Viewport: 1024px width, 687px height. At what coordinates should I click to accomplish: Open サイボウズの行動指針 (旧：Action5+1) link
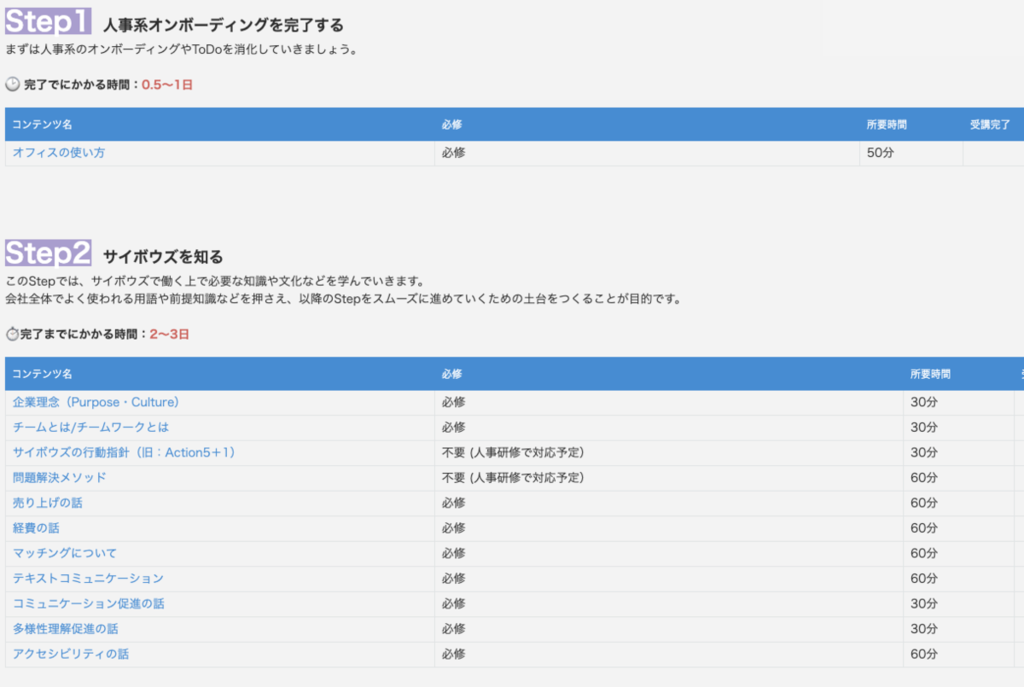point(123,453)
